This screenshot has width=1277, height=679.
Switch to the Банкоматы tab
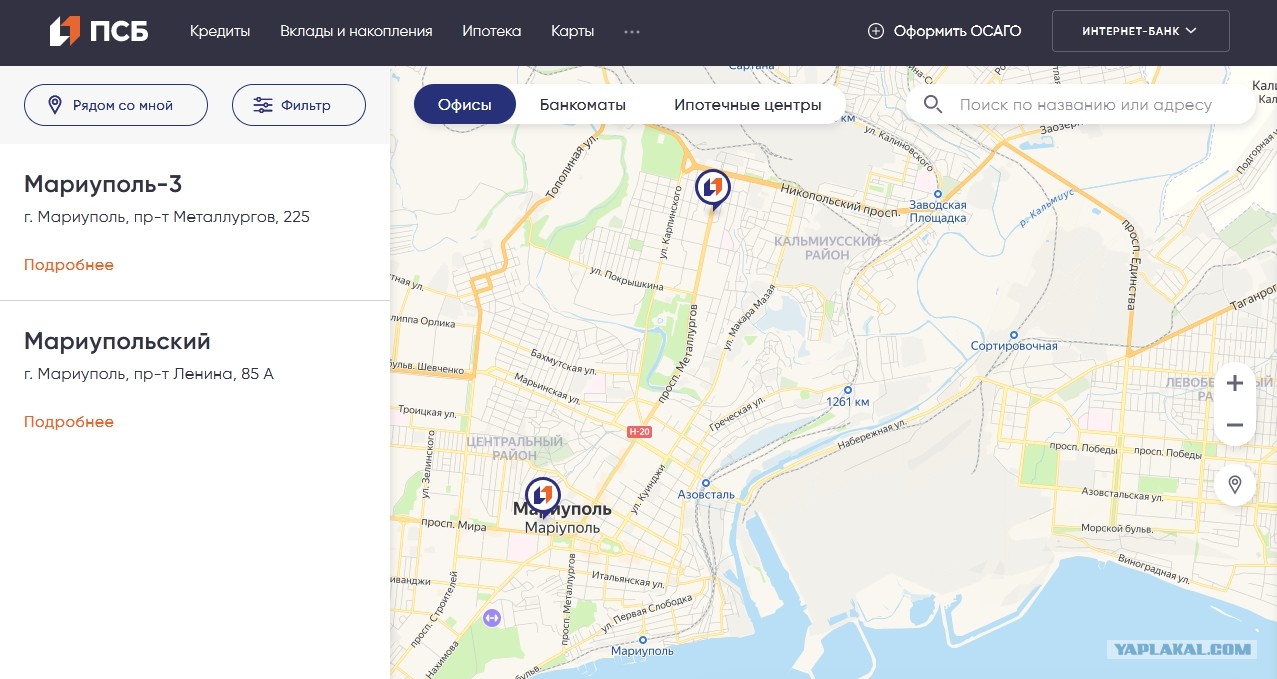[x=583, y=105]
